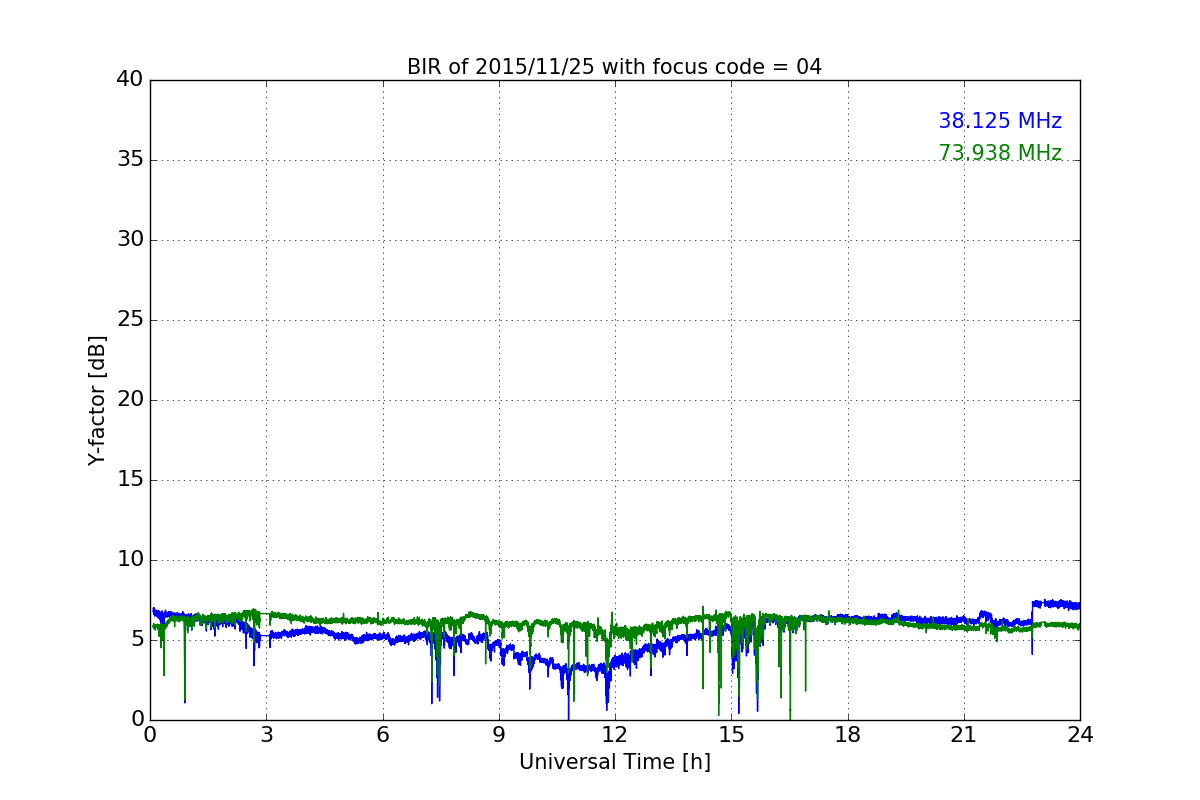1200x800 pixels.
Task: Click the x-axis tick label 24
Action: click(x=1080, y=735)
